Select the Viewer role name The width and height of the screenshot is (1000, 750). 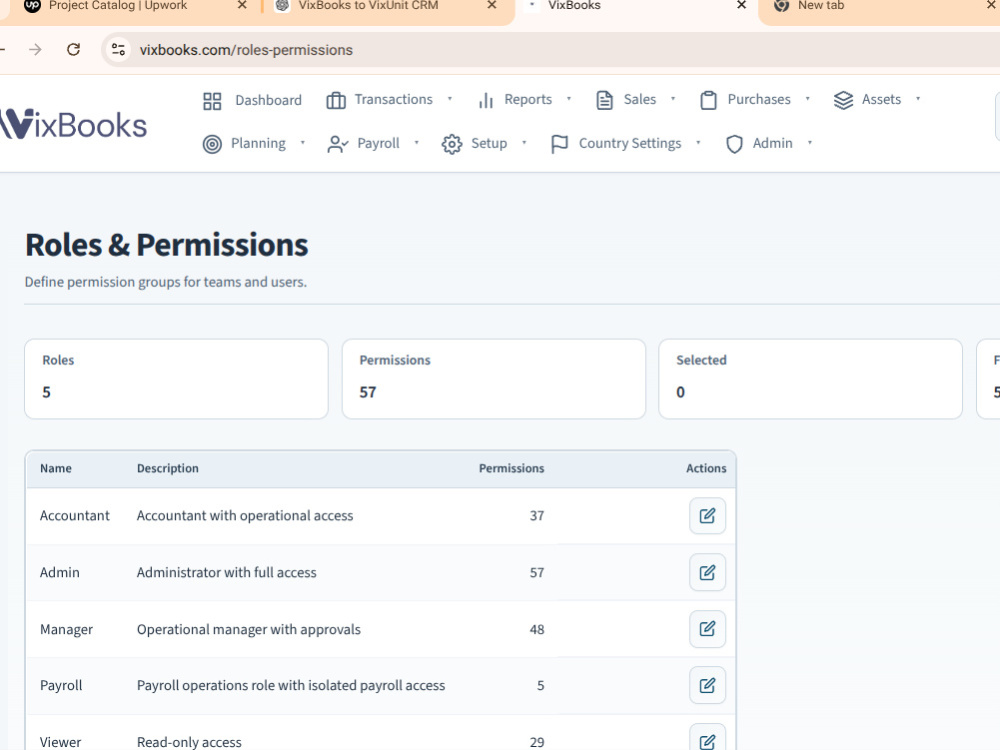click(61, 742)
